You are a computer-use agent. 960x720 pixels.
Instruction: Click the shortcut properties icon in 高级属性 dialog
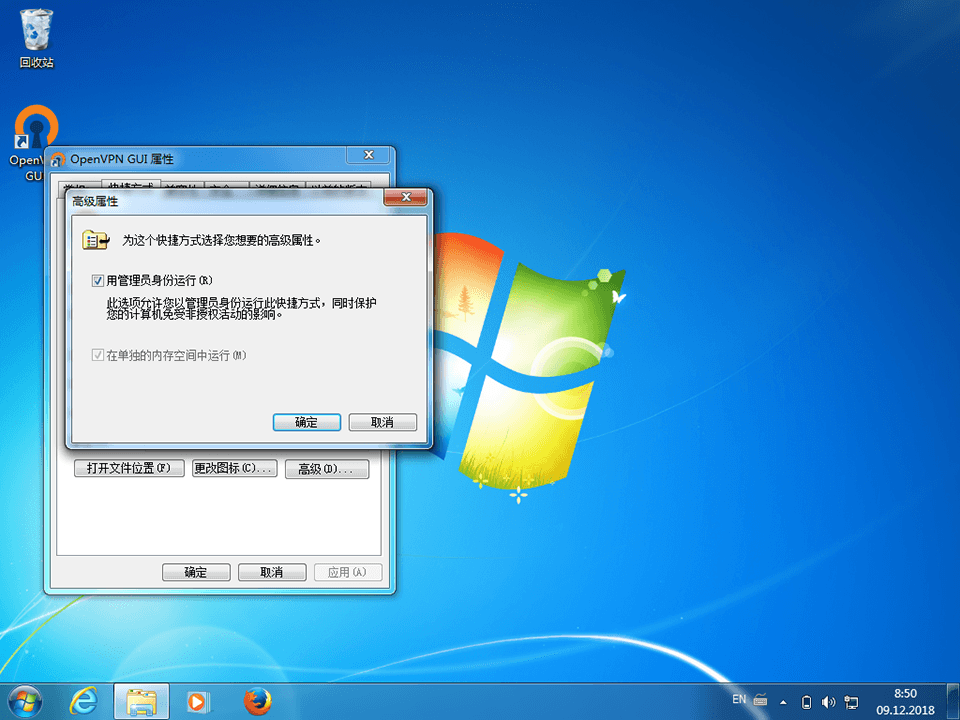click(x=96, y=239)
